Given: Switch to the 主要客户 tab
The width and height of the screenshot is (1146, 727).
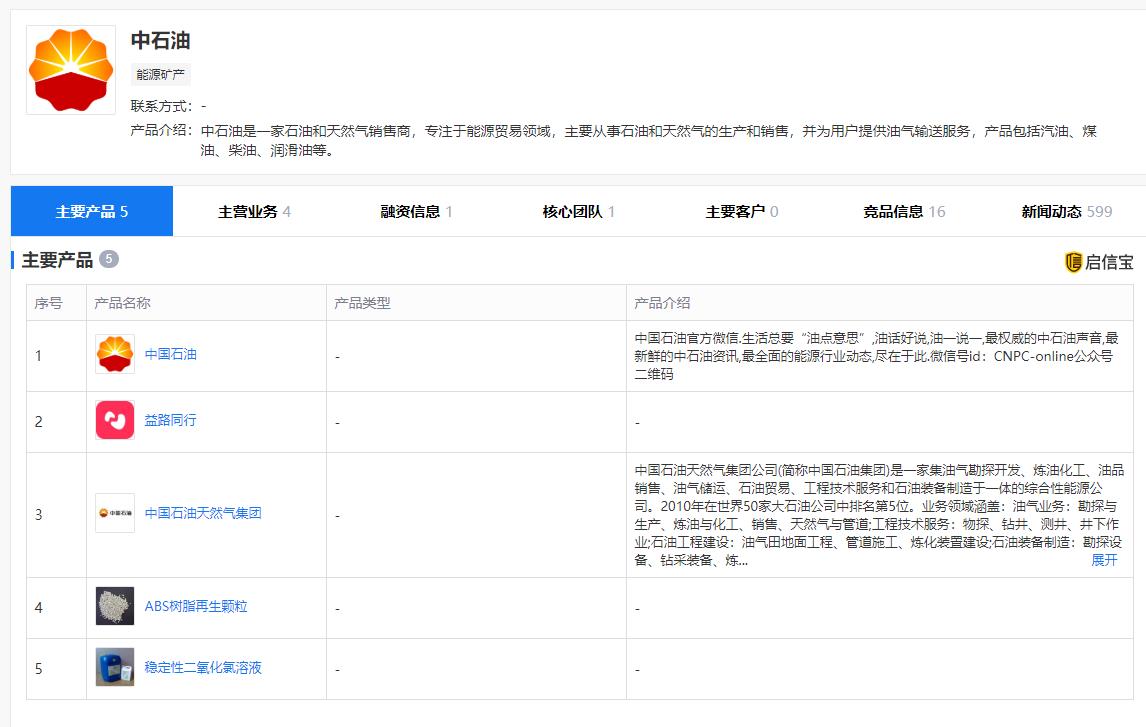Looking at the screenshot, I should pyautogui.click(x=742, y=211).
